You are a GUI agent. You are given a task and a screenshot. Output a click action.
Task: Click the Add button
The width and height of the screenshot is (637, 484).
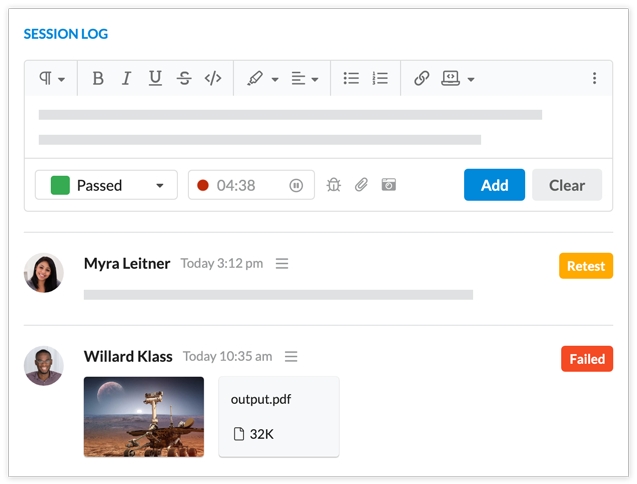click(x=494, y=185)
